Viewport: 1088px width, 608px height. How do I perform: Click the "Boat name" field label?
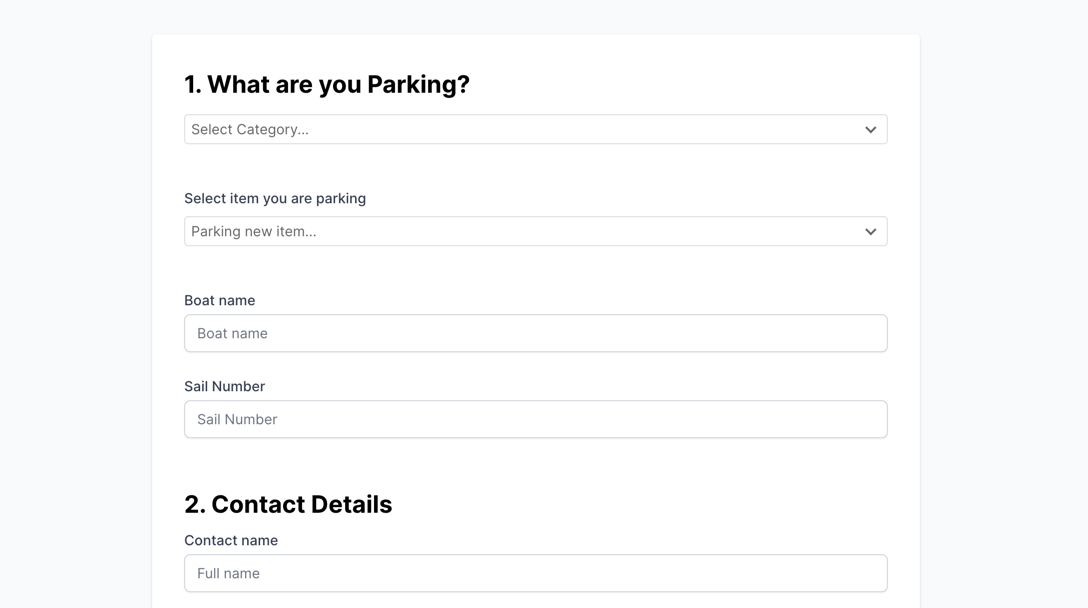click(x=219, y=300)
